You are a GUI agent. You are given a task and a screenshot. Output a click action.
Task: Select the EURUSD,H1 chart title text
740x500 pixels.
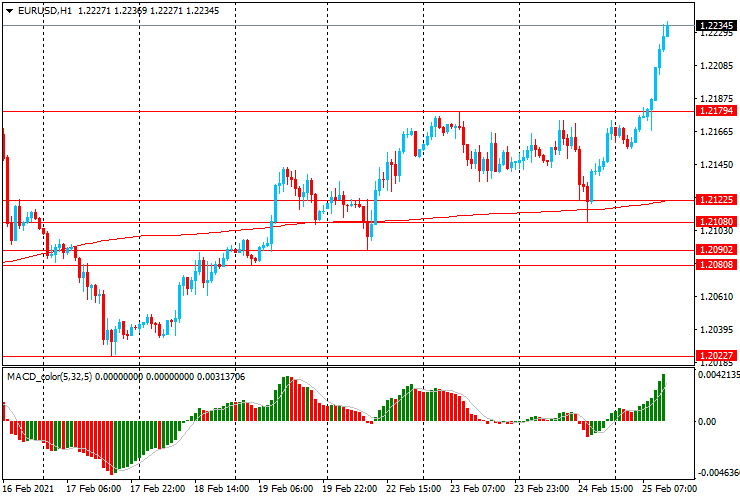tap(45, 10)
